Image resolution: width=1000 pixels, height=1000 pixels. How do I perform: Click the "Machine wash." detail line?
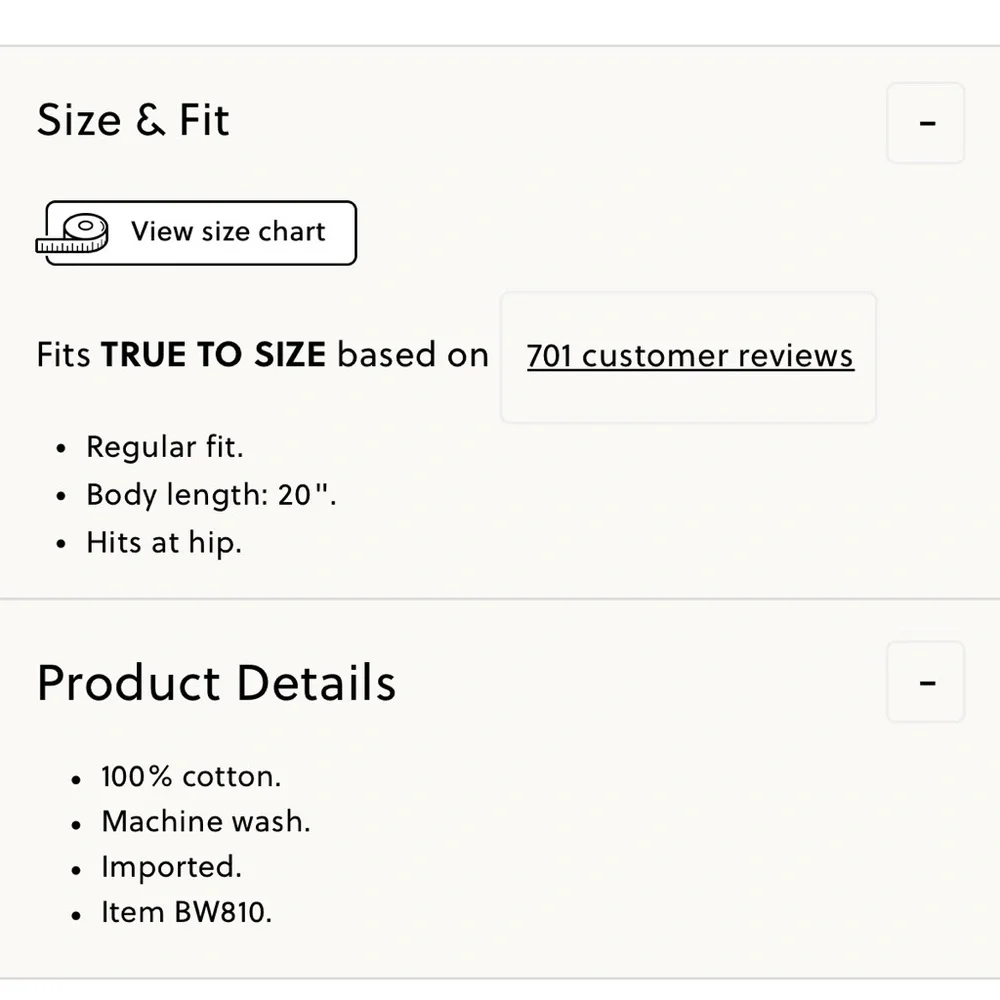coord(206,822)
